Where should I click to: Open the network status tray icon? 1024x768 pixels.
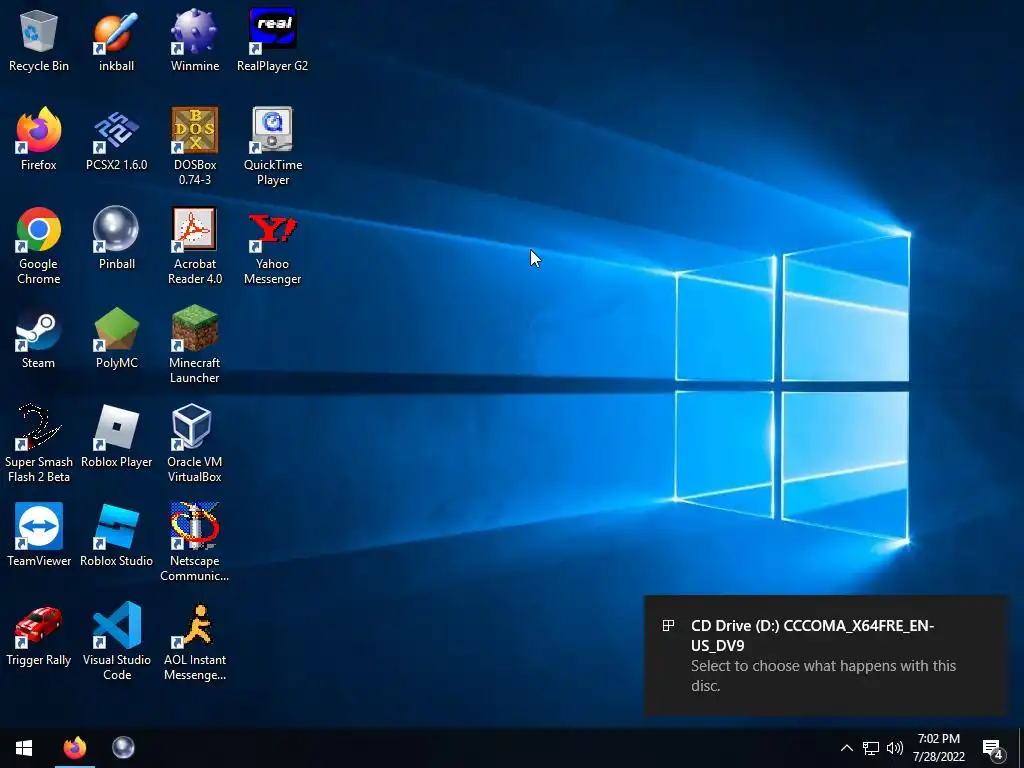pyautogui.click(x=871, y=748)
